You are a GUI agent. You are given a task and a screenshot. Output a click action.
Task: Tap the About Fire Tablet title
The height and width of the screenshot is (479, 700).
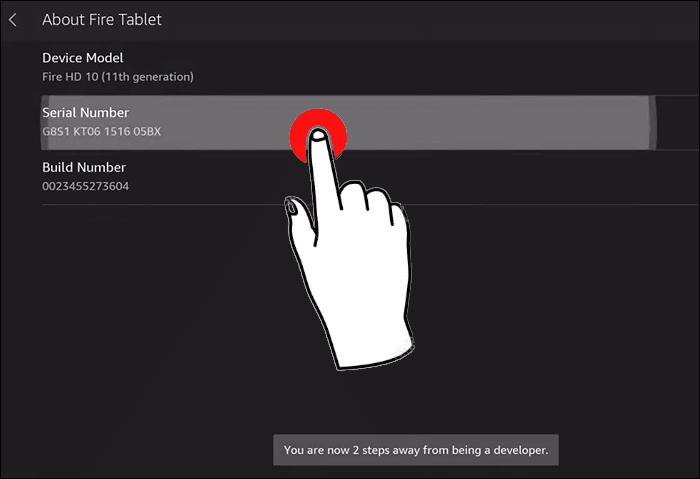pyautogui.click(x=102, y=20)
